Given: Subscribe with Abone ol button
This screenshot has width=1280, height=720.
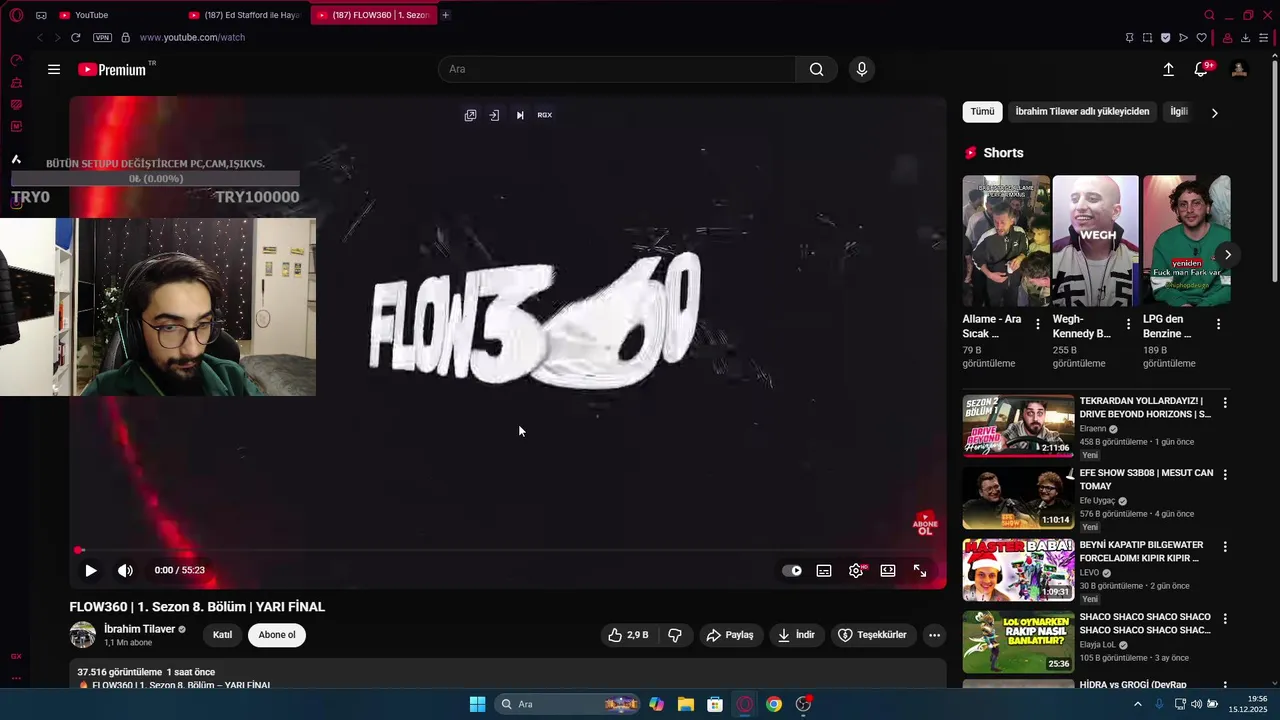Looking at the screenshot, I should coord(277,635).
